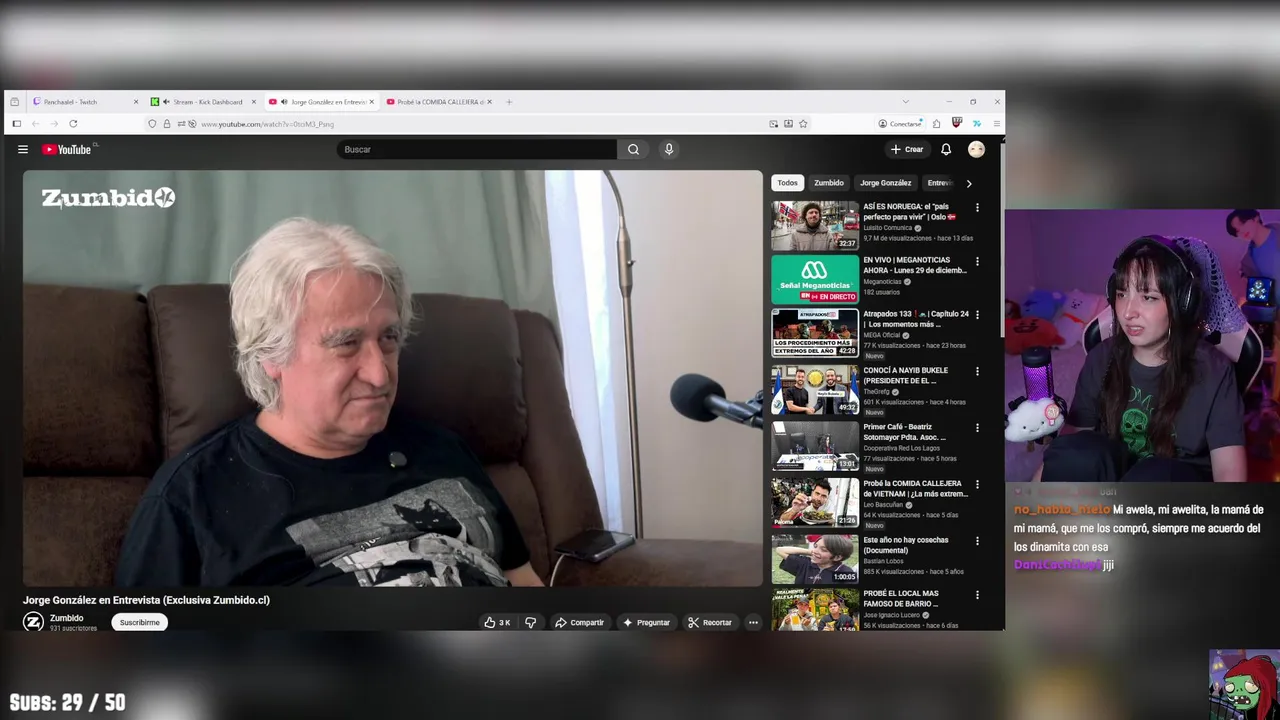Open the notifications bell

point(946,149)
